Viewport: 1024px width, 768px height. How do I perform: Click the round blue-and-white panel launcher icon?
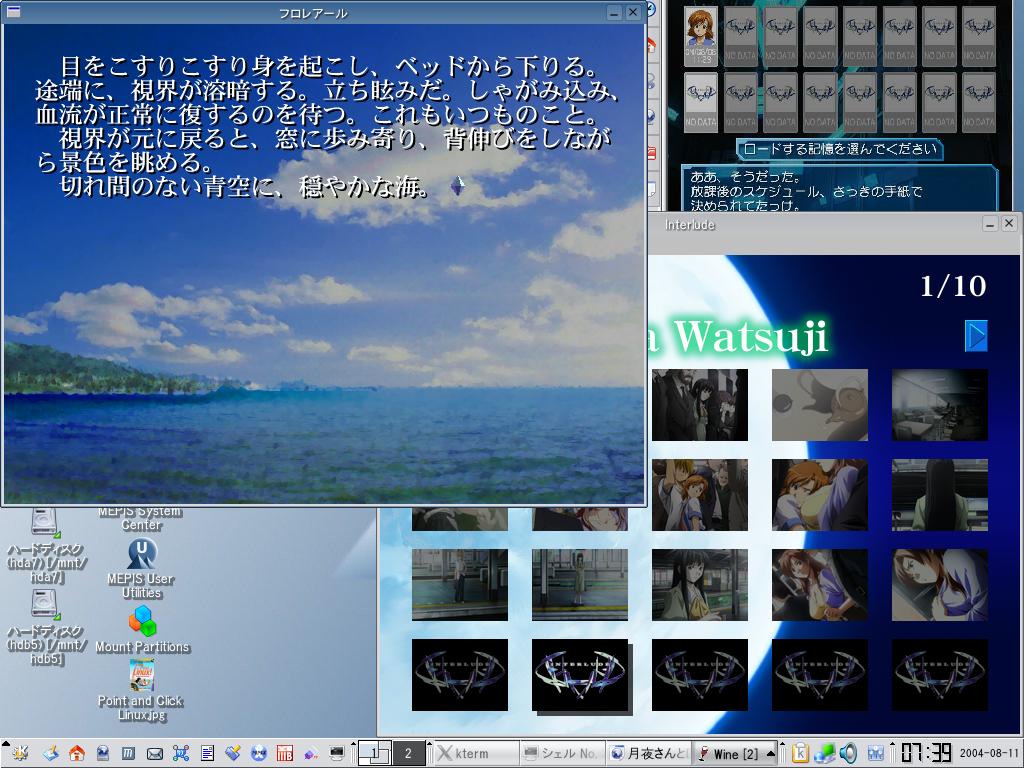pos(259,753)
